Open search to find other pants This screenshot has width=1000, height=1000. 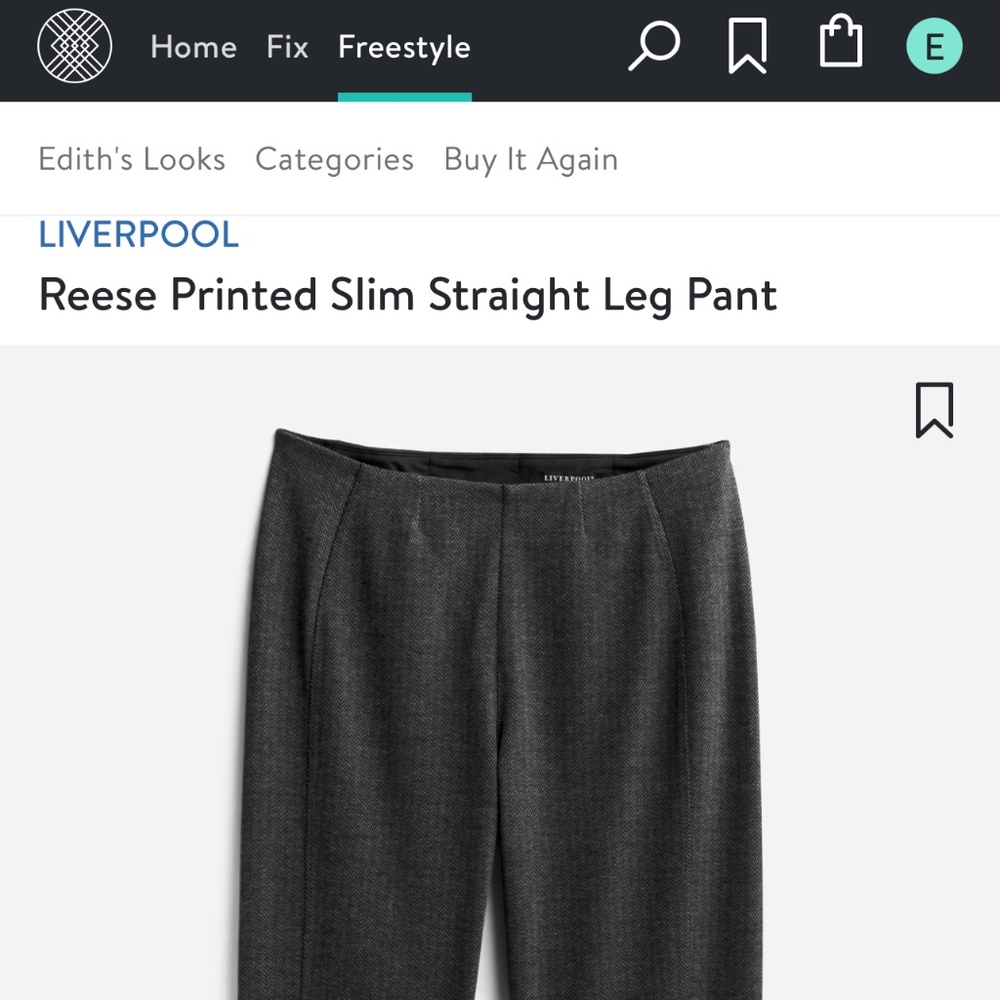(653, 46)
